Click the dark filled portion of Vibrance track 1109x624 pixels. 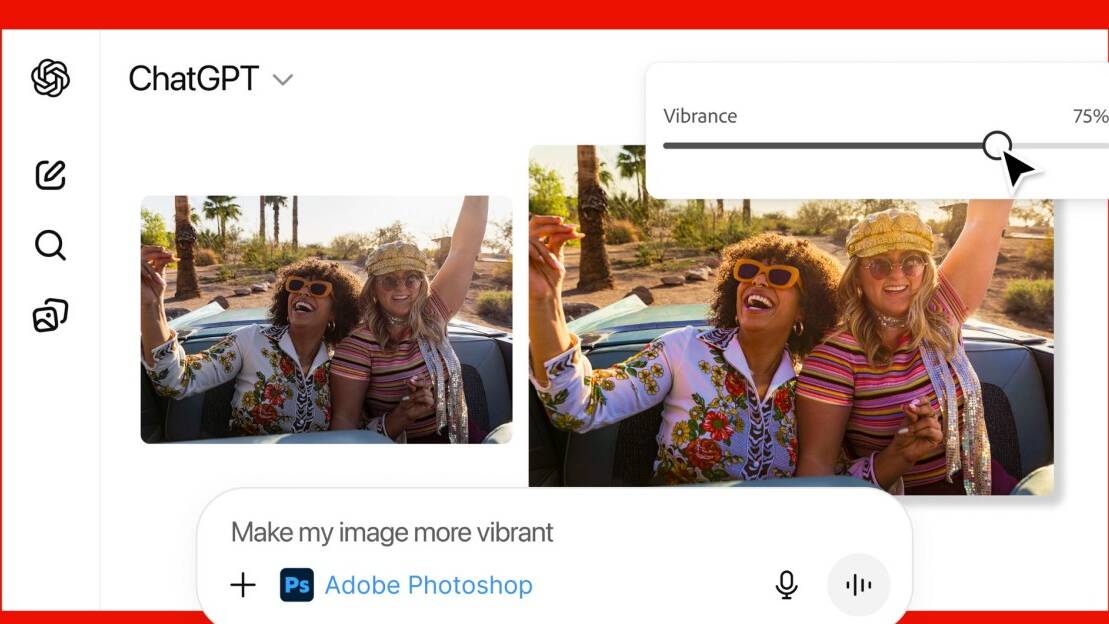[x=820, y=146]
